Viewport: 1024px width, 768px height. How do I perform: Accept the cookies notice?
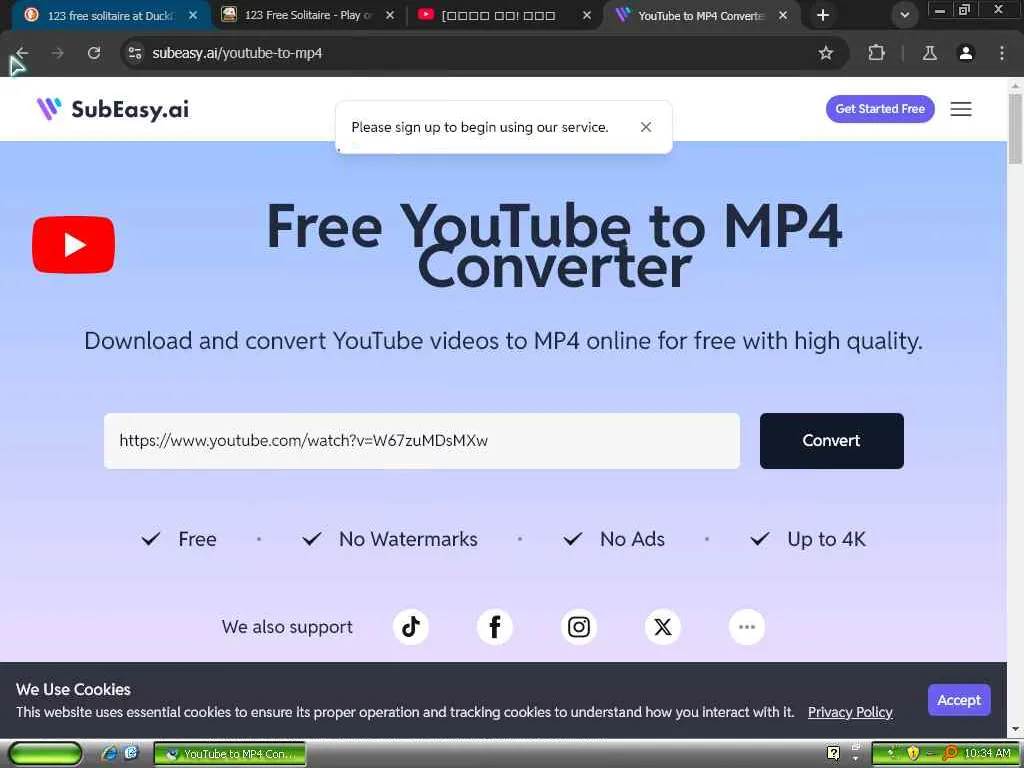click(x=959, y=700)
